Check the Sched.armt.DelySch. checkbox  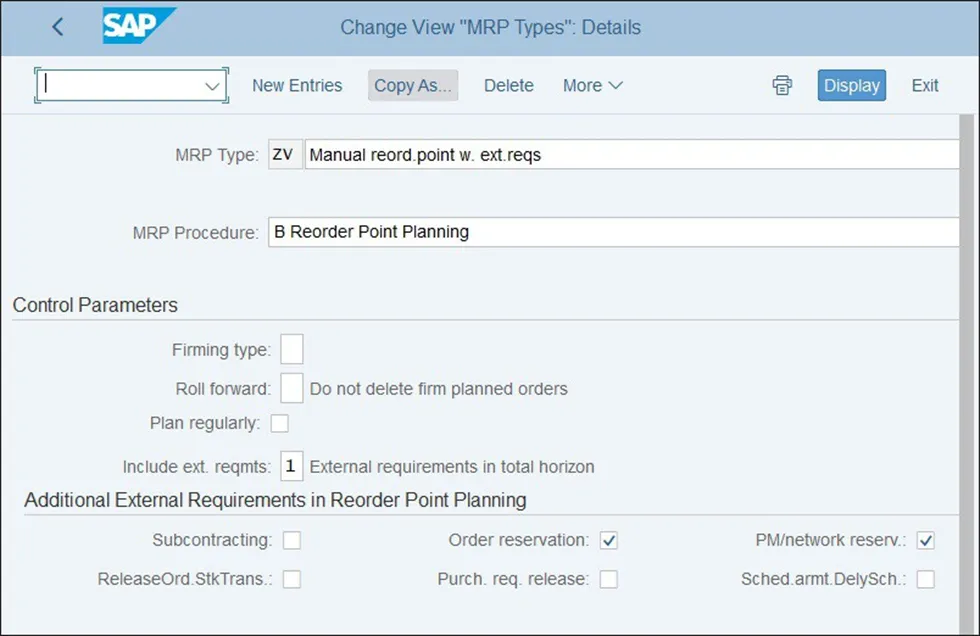click(926, 579)
